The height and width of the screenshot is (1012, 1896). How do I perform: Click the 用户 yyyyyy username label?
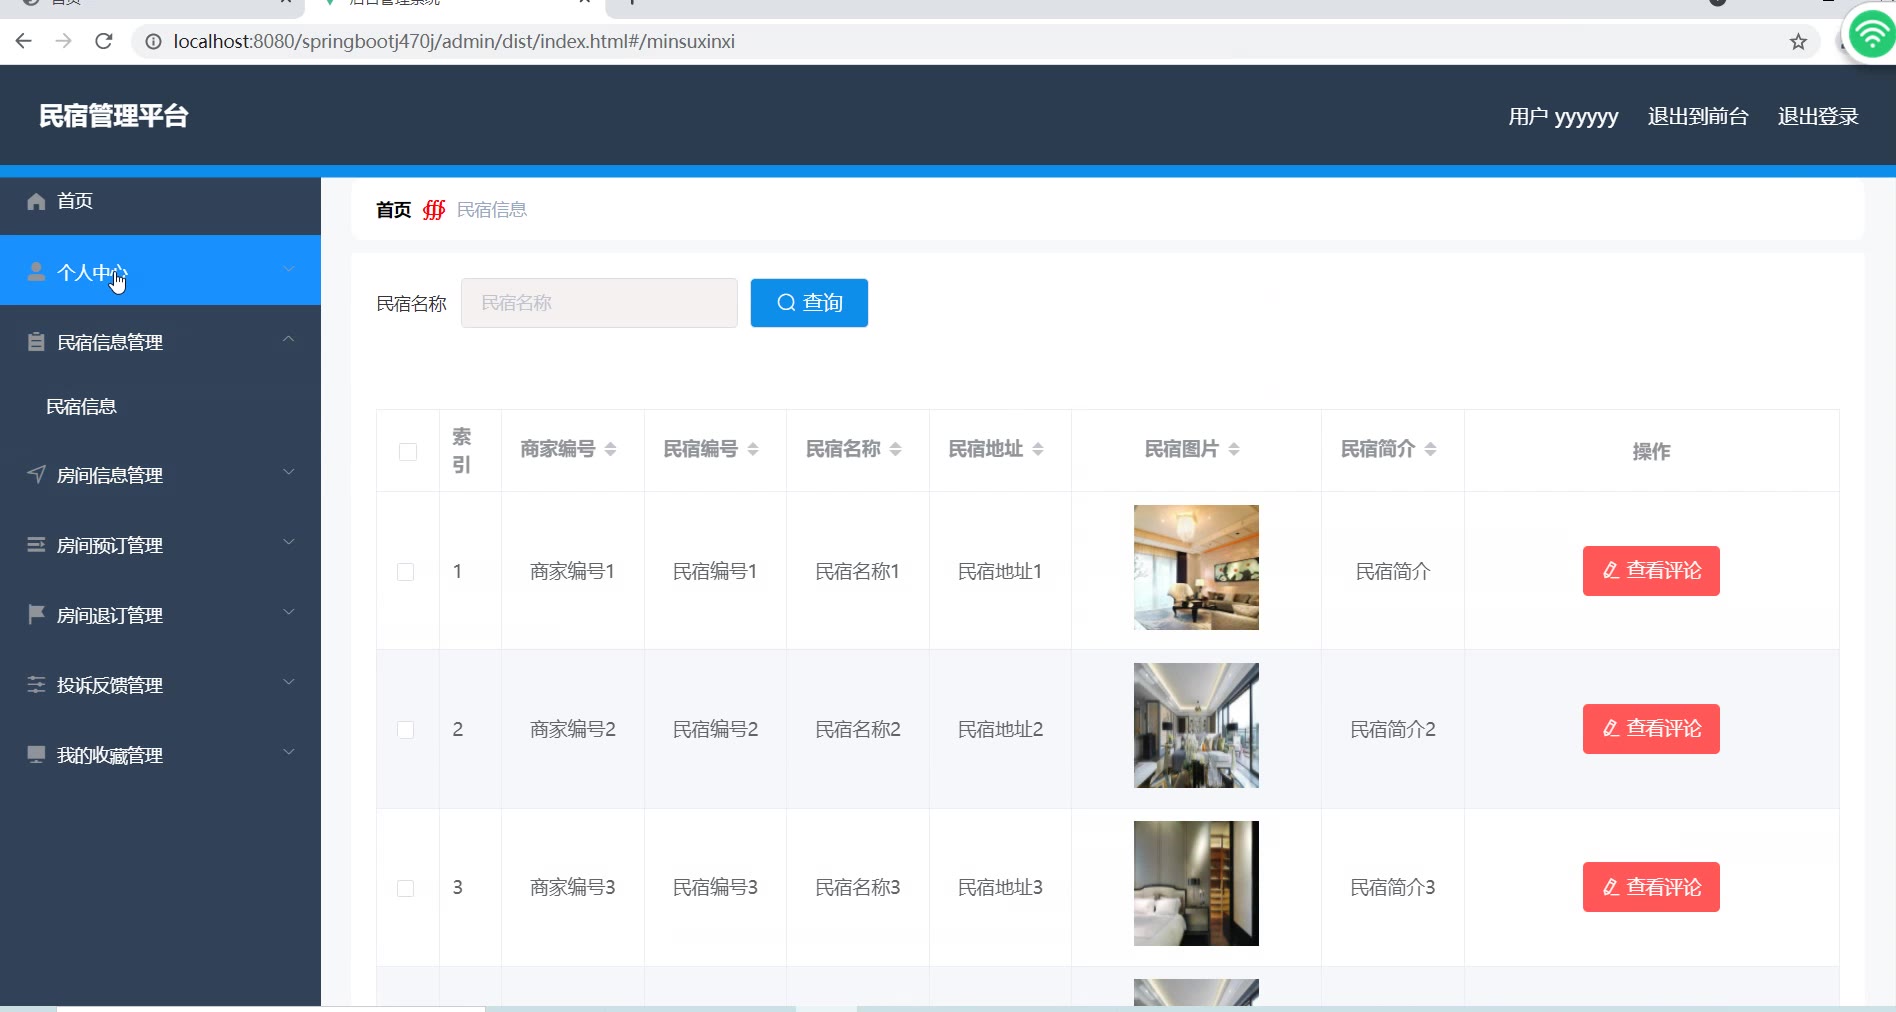tap(1563, 117)
